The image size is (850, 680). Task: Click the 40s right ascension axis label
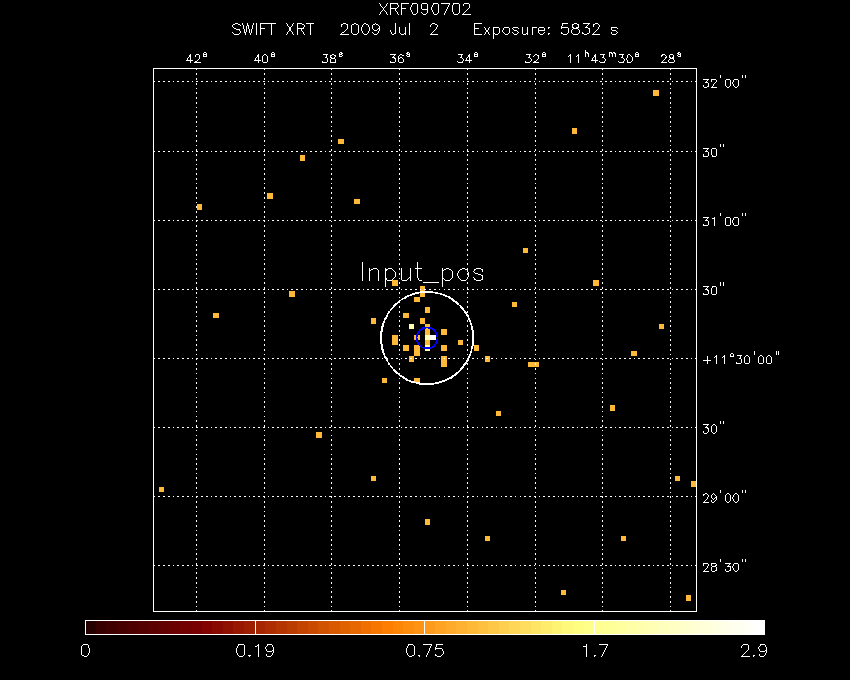point(265,58)
